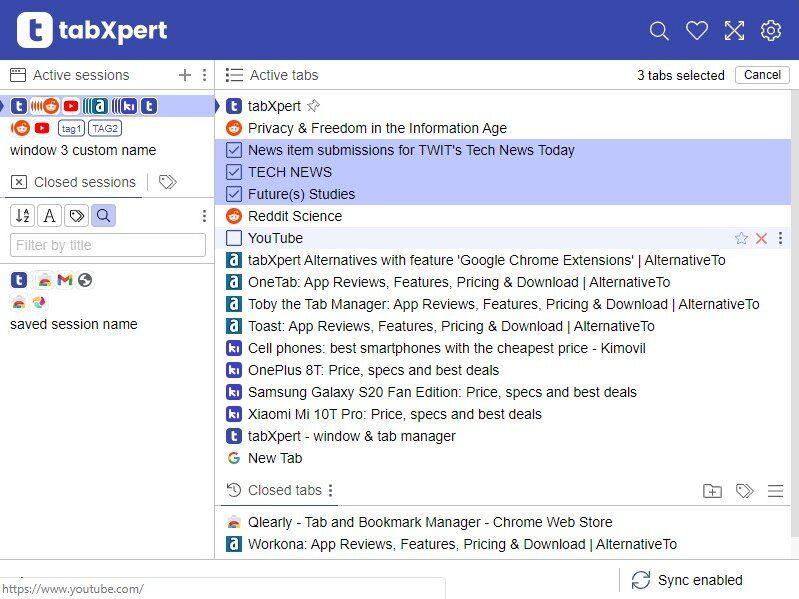Click the Reddit favicon in window 3 session

[20, 128]
